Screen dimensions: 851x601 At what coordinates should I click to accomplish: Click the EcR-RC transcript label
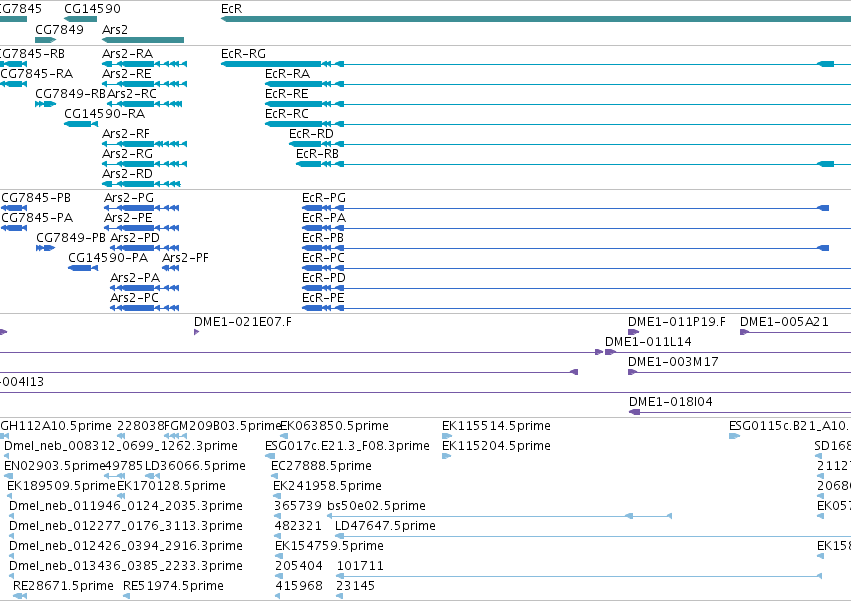[x=287, y=114]
